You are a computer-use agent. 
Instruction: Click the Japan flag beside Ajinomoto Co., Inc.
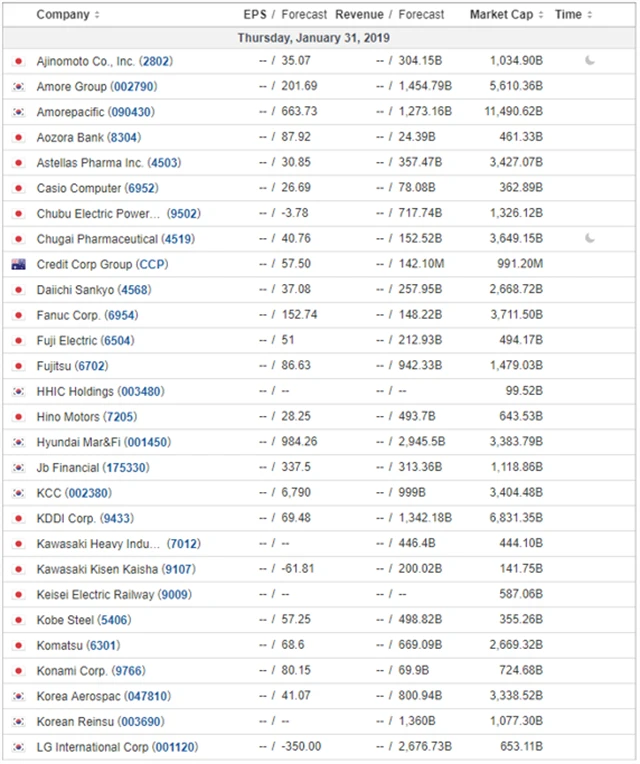(x=17, y=61)
